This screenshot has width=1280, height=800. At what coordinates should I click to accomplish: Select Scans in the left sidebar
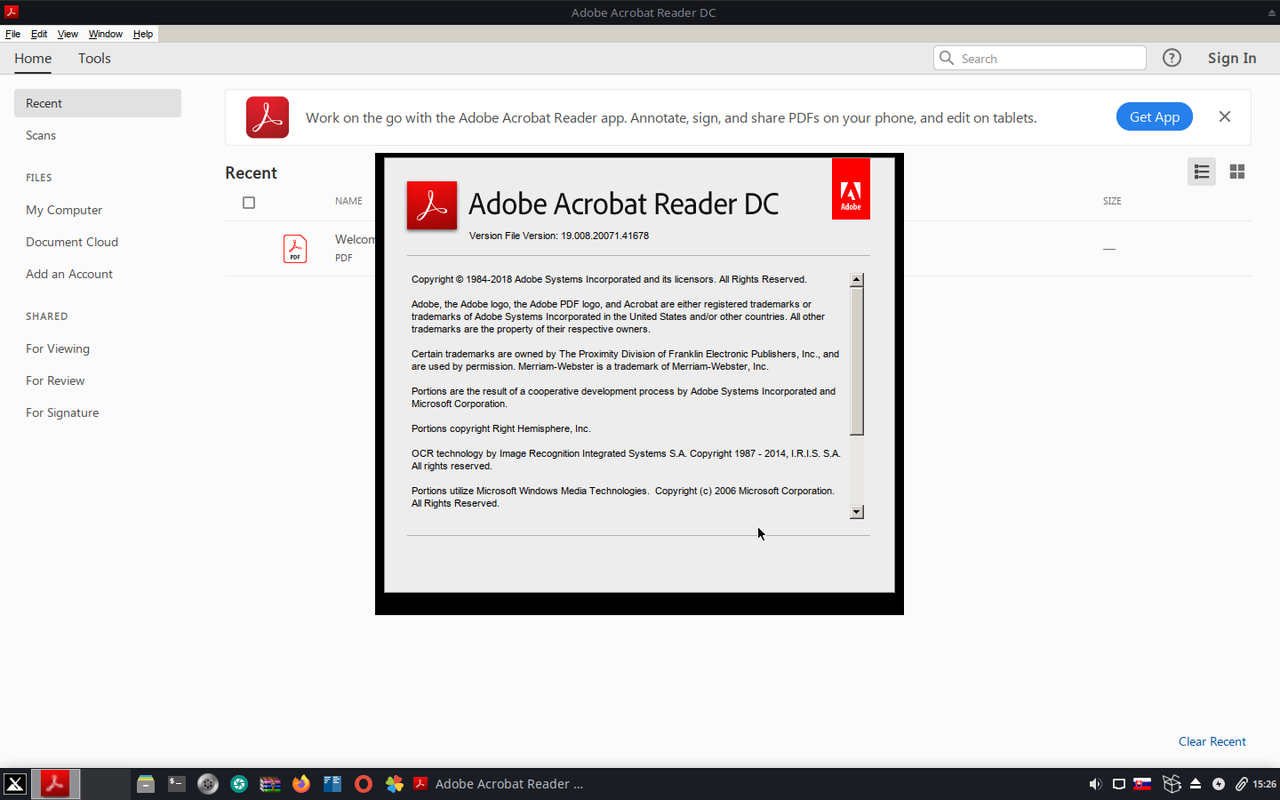41,135
